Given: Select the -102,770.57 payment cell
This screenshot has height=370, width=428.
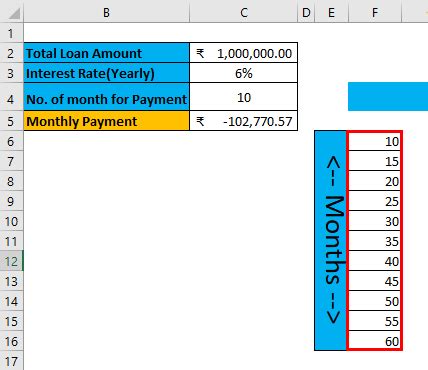Looking at the screenshot, I should coord(244,121).
